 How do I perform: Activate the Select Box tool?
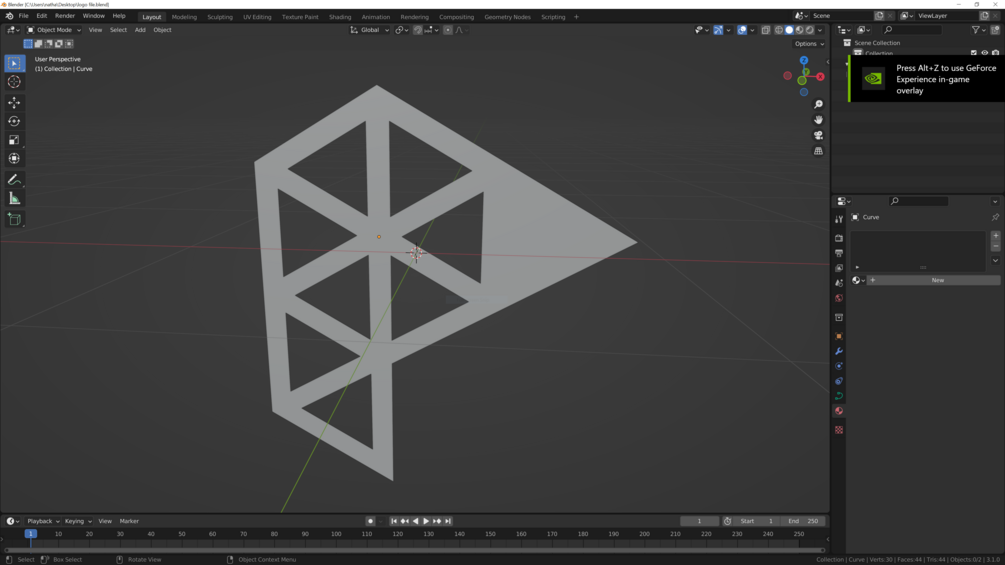pos(14,63)
